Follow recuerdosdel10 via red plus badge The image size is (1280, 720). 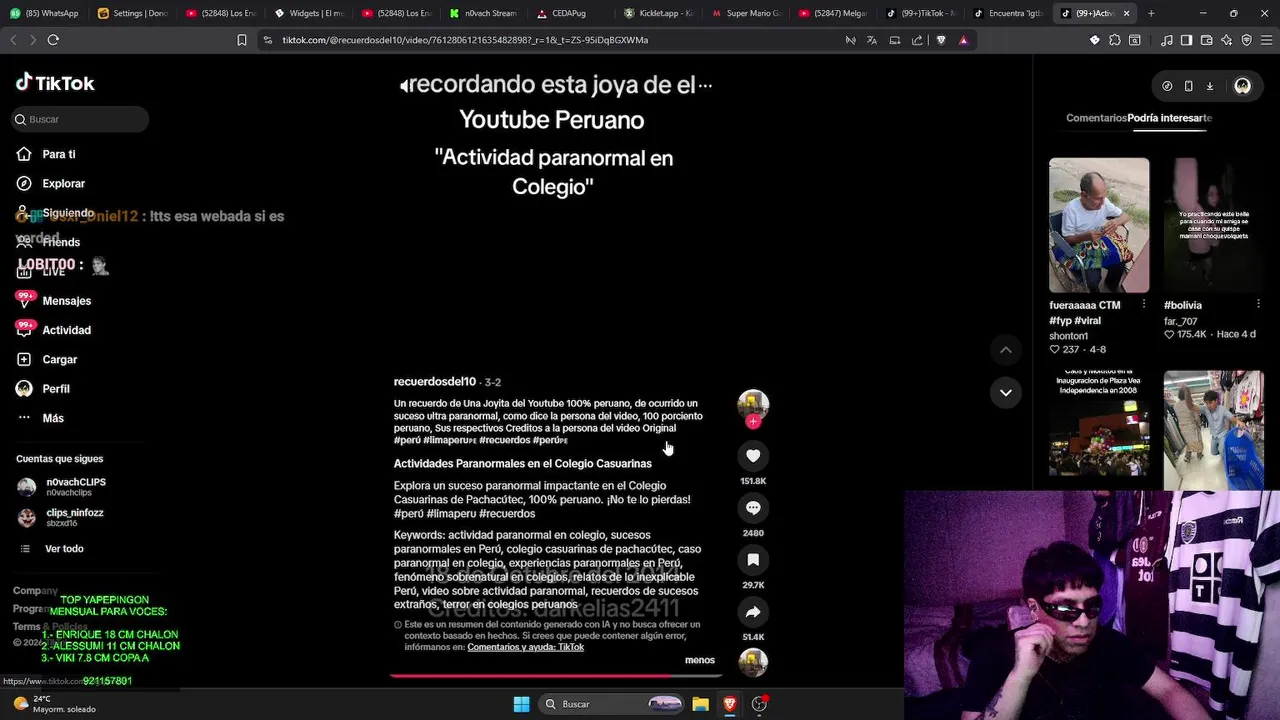point(753,422)
